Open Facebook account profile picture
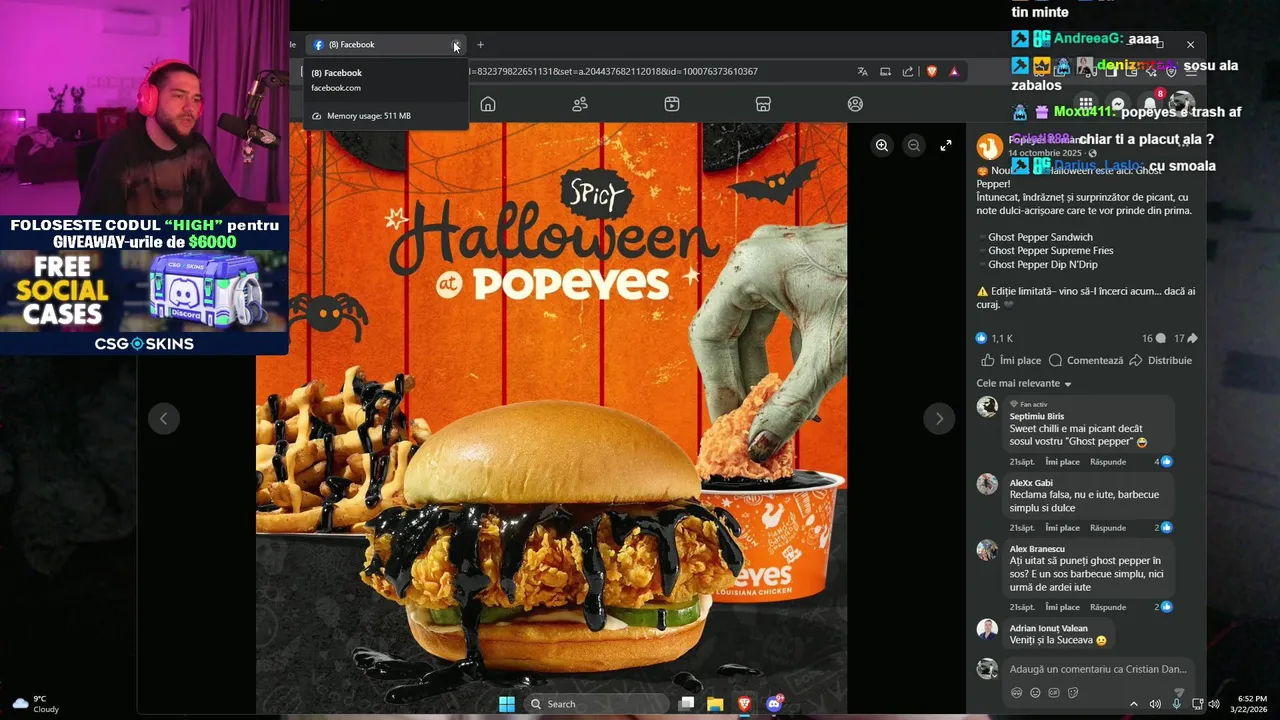The width and height of the screenshot is (1280, 720). (1182, 103)
